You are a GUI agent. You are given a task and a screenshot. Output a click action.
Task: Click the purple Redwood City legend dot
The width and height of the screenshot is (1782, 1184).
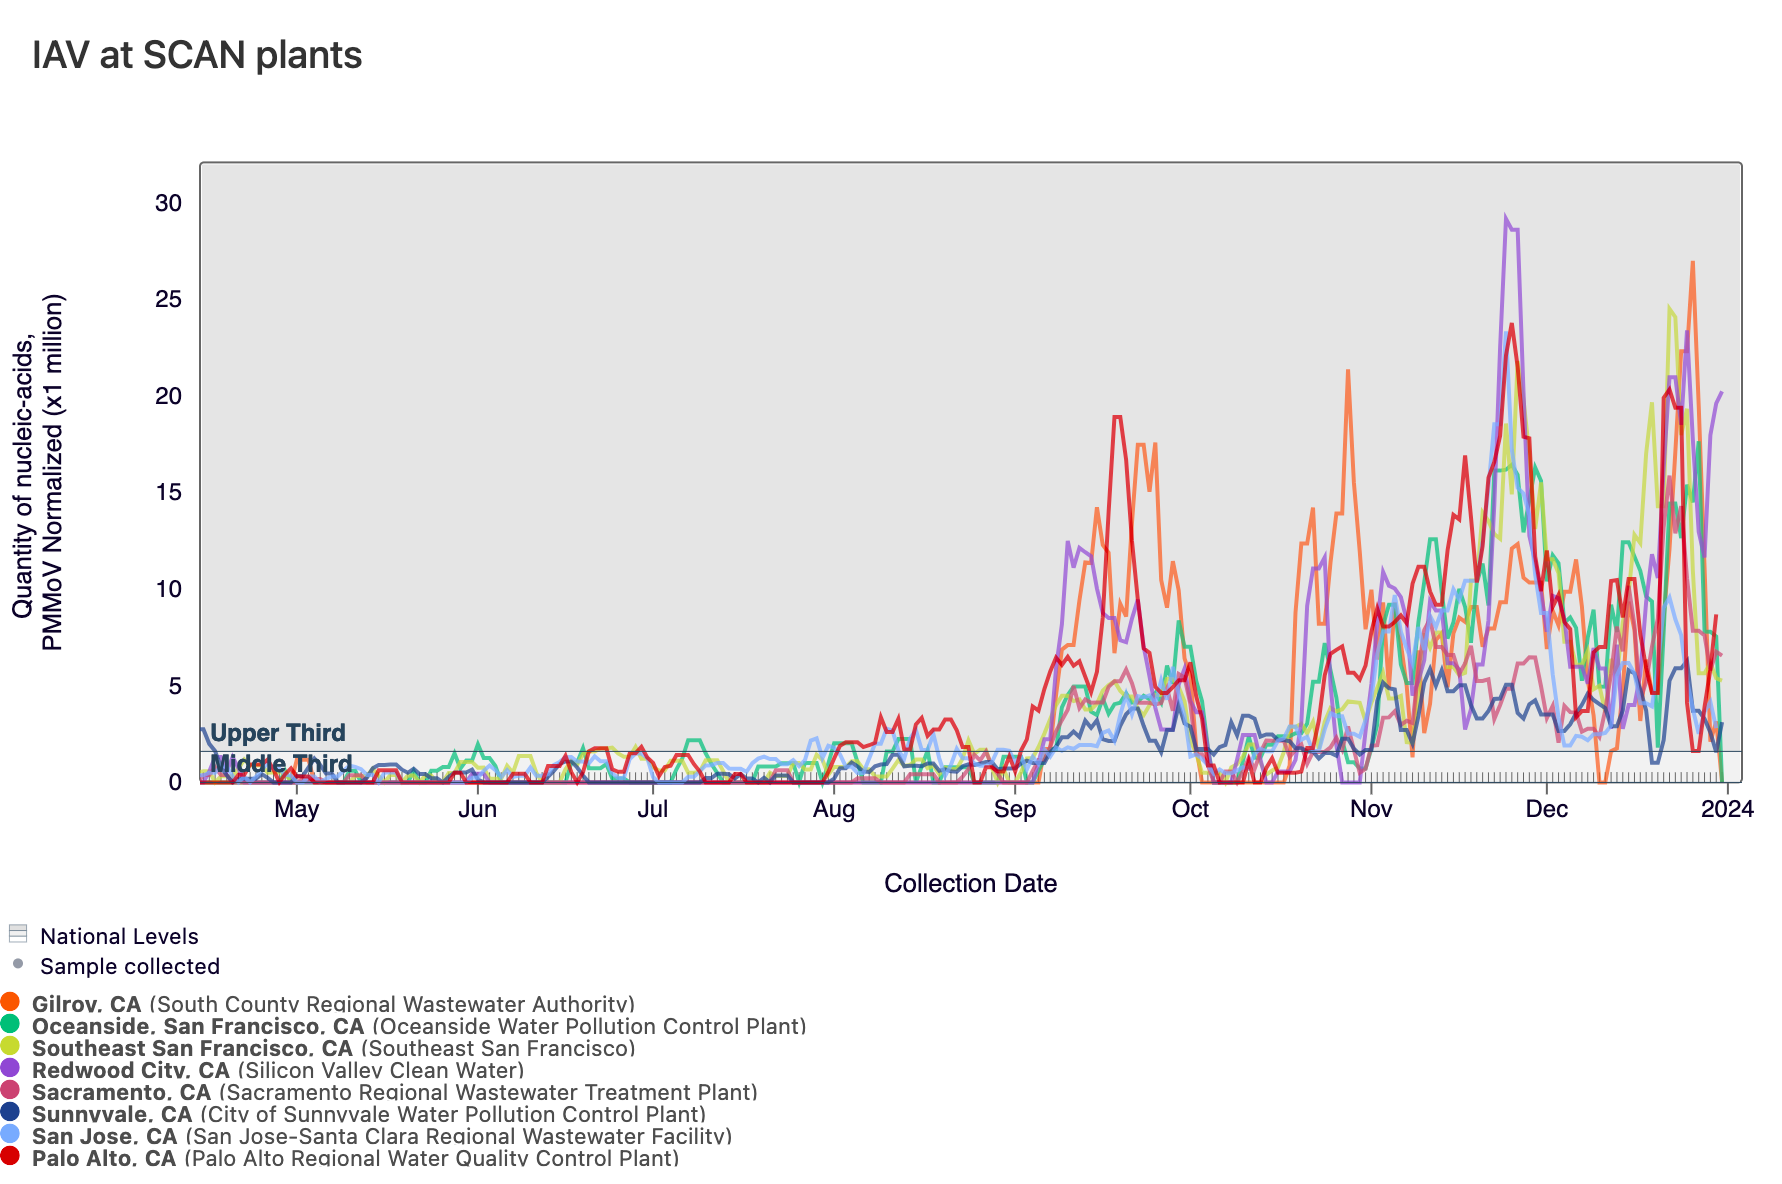pyautogui.click(x=10, y=1068)
